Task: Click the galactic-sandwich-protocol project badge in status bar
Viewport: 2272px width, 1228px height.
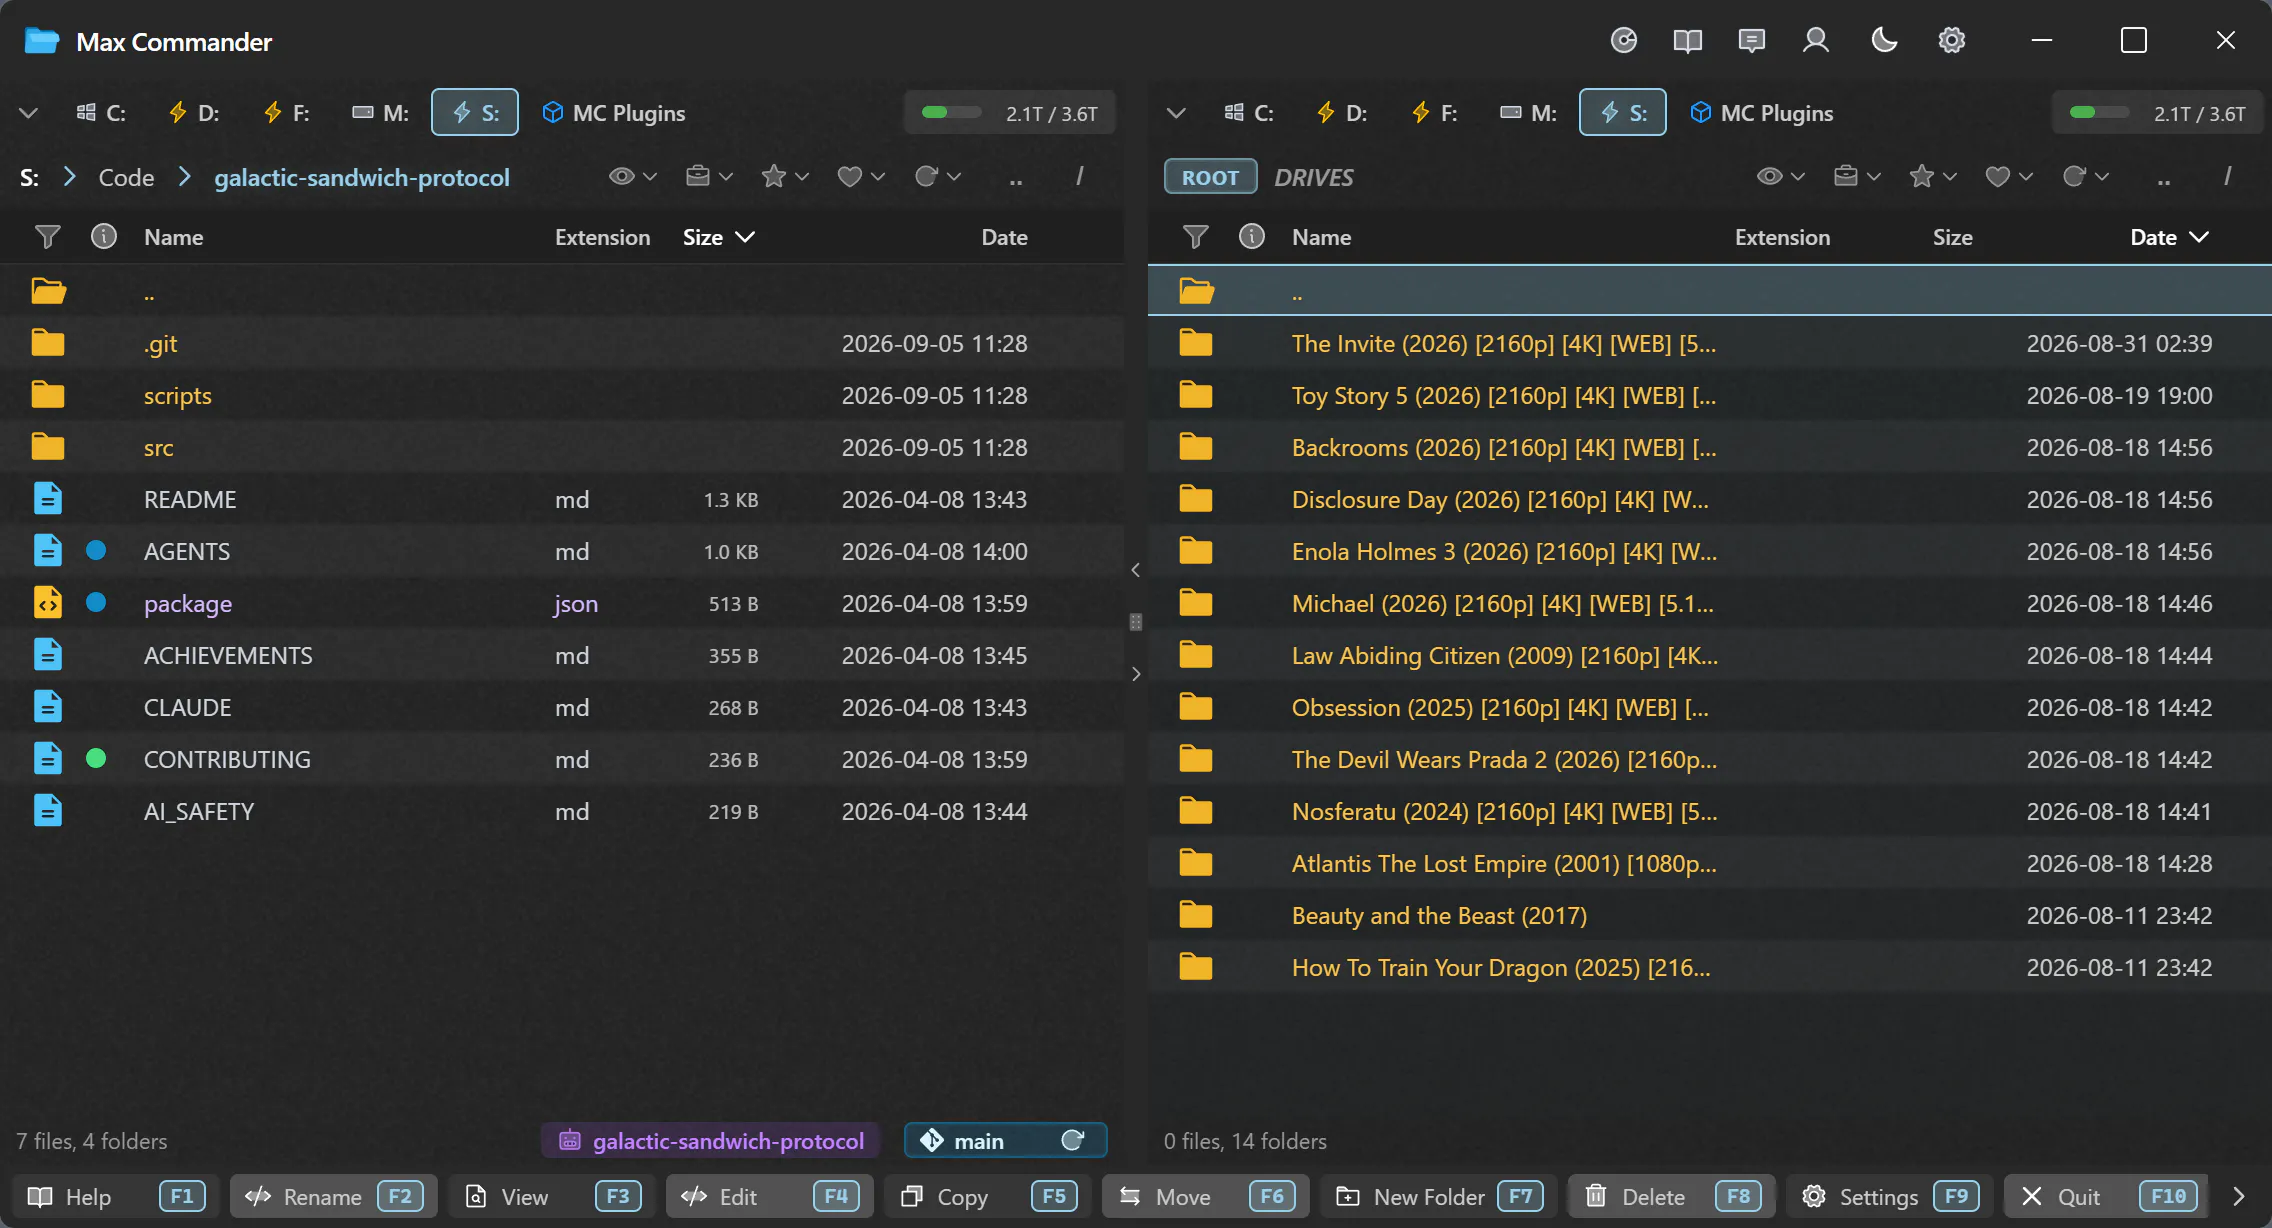Action: pos(711,1140)
